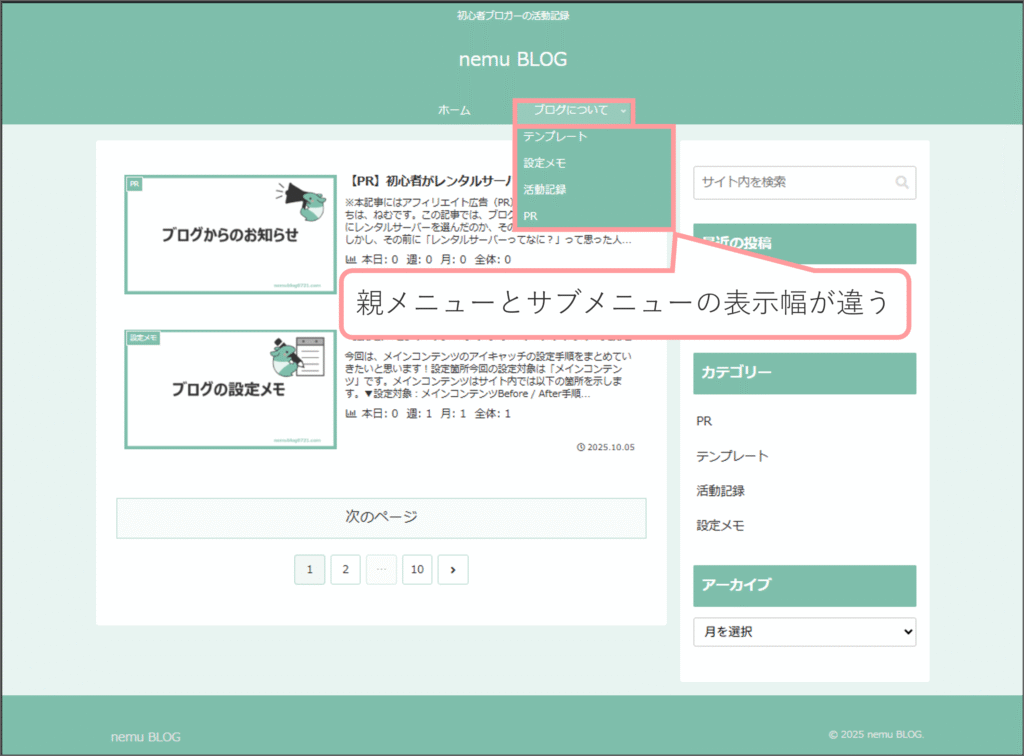Click the search magnifier icon
Viewport: 1024px width, 756px height.
[x=902, y=183]
